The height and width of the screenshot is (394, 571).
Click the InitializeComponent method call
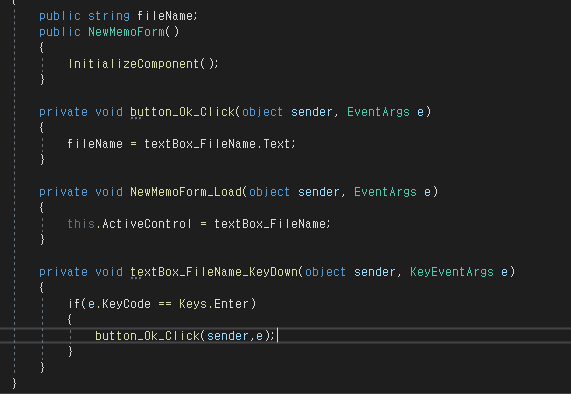point(133,64)
